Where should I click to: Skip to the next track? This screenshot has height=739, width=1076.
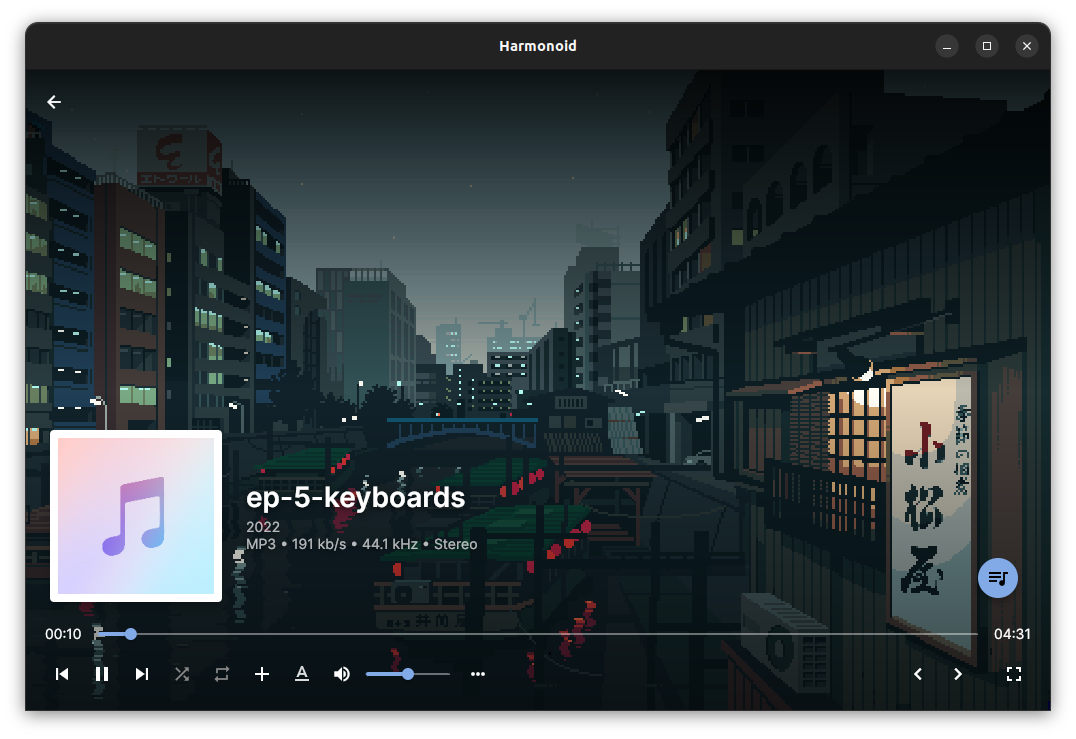pyautogui.click(x=141, y=673)
